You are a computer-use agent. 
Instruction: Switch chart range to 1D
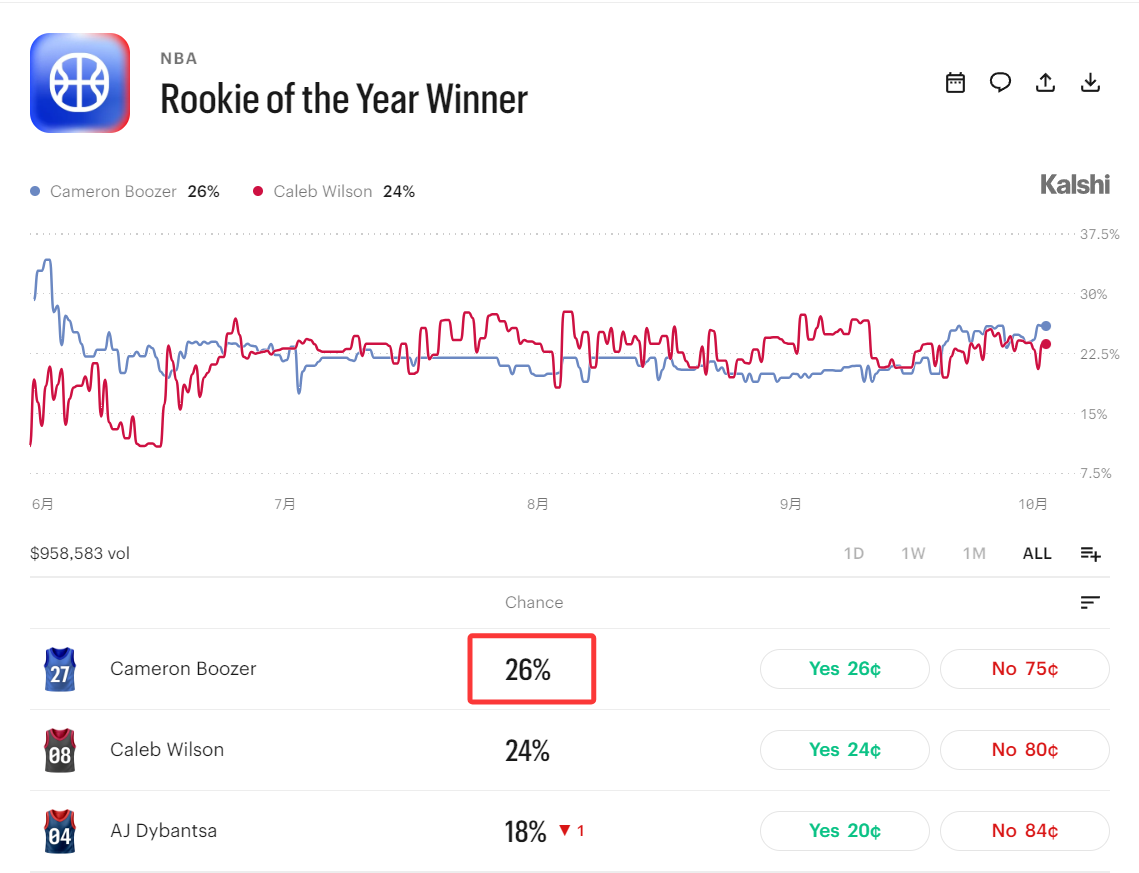tap(854, 553)
